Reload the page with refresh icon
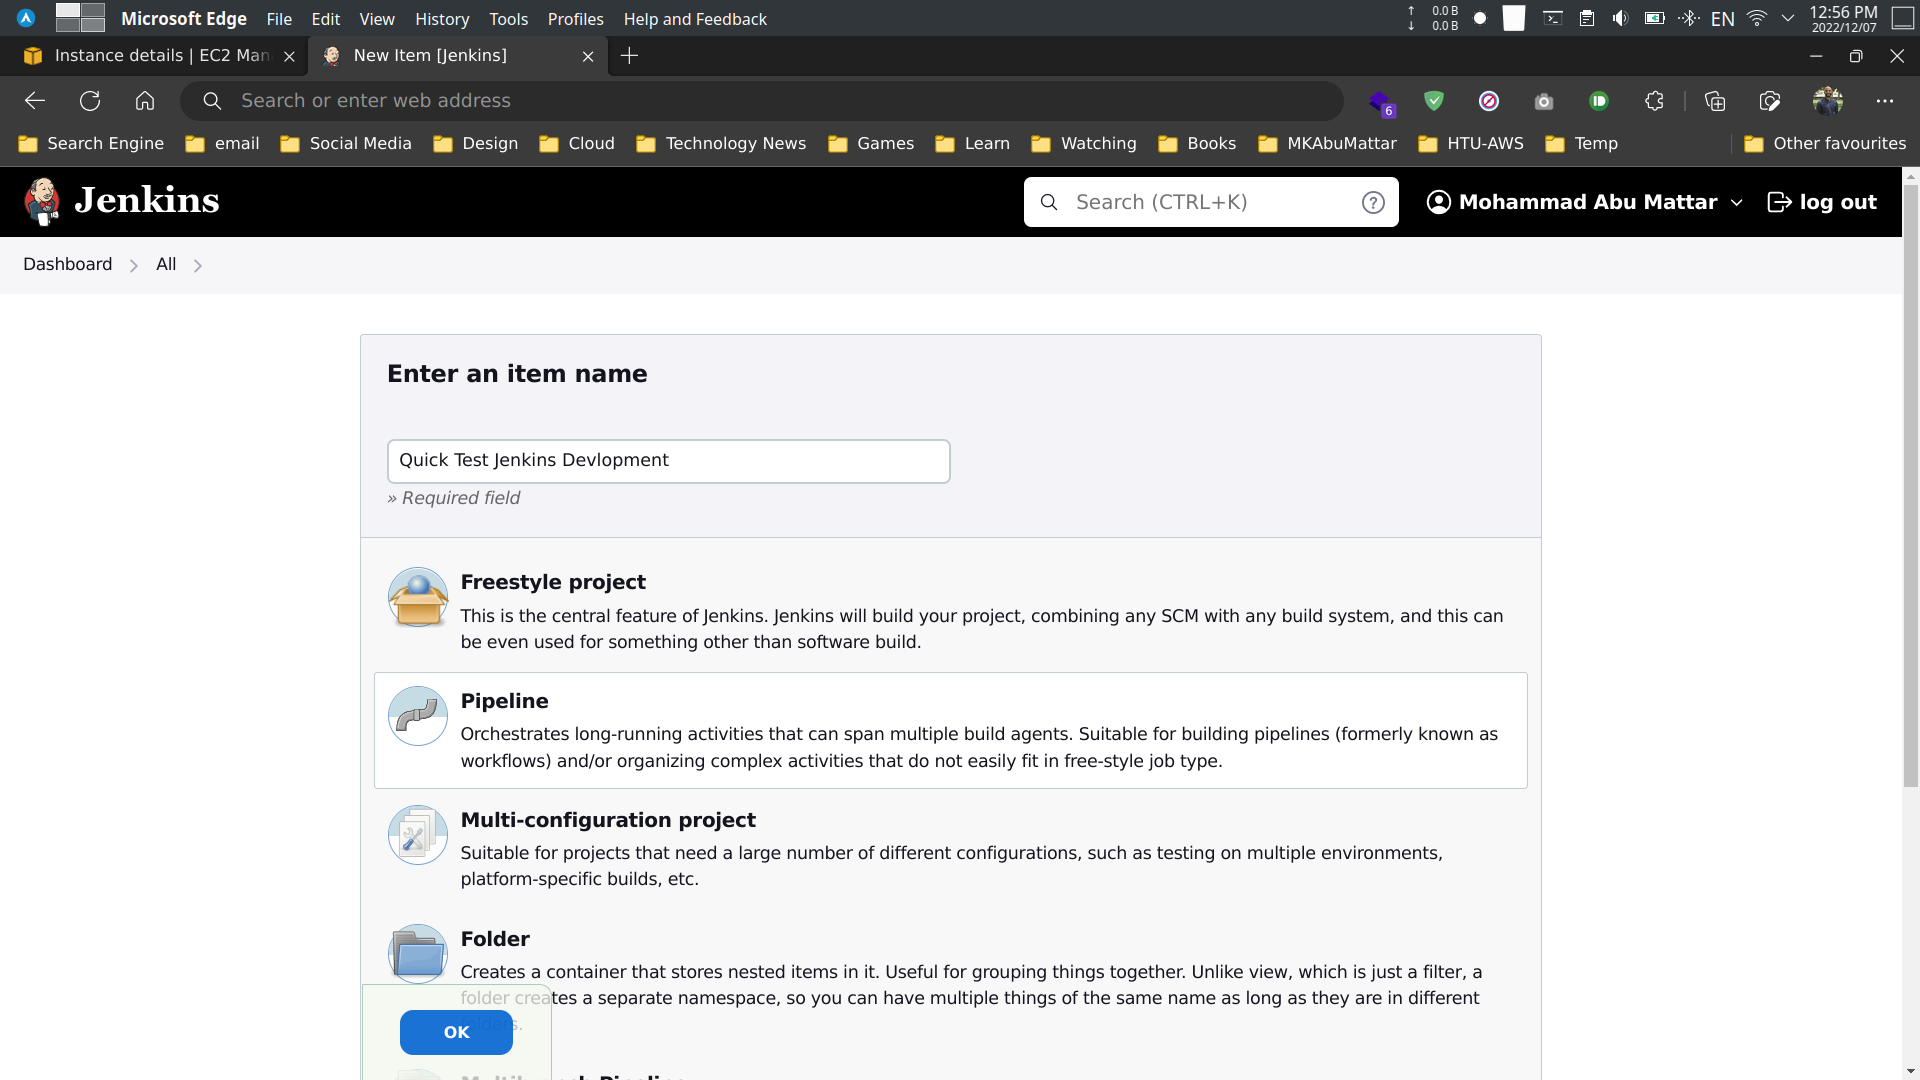This screenshot has width=1920, height=1080. (90, 101)
